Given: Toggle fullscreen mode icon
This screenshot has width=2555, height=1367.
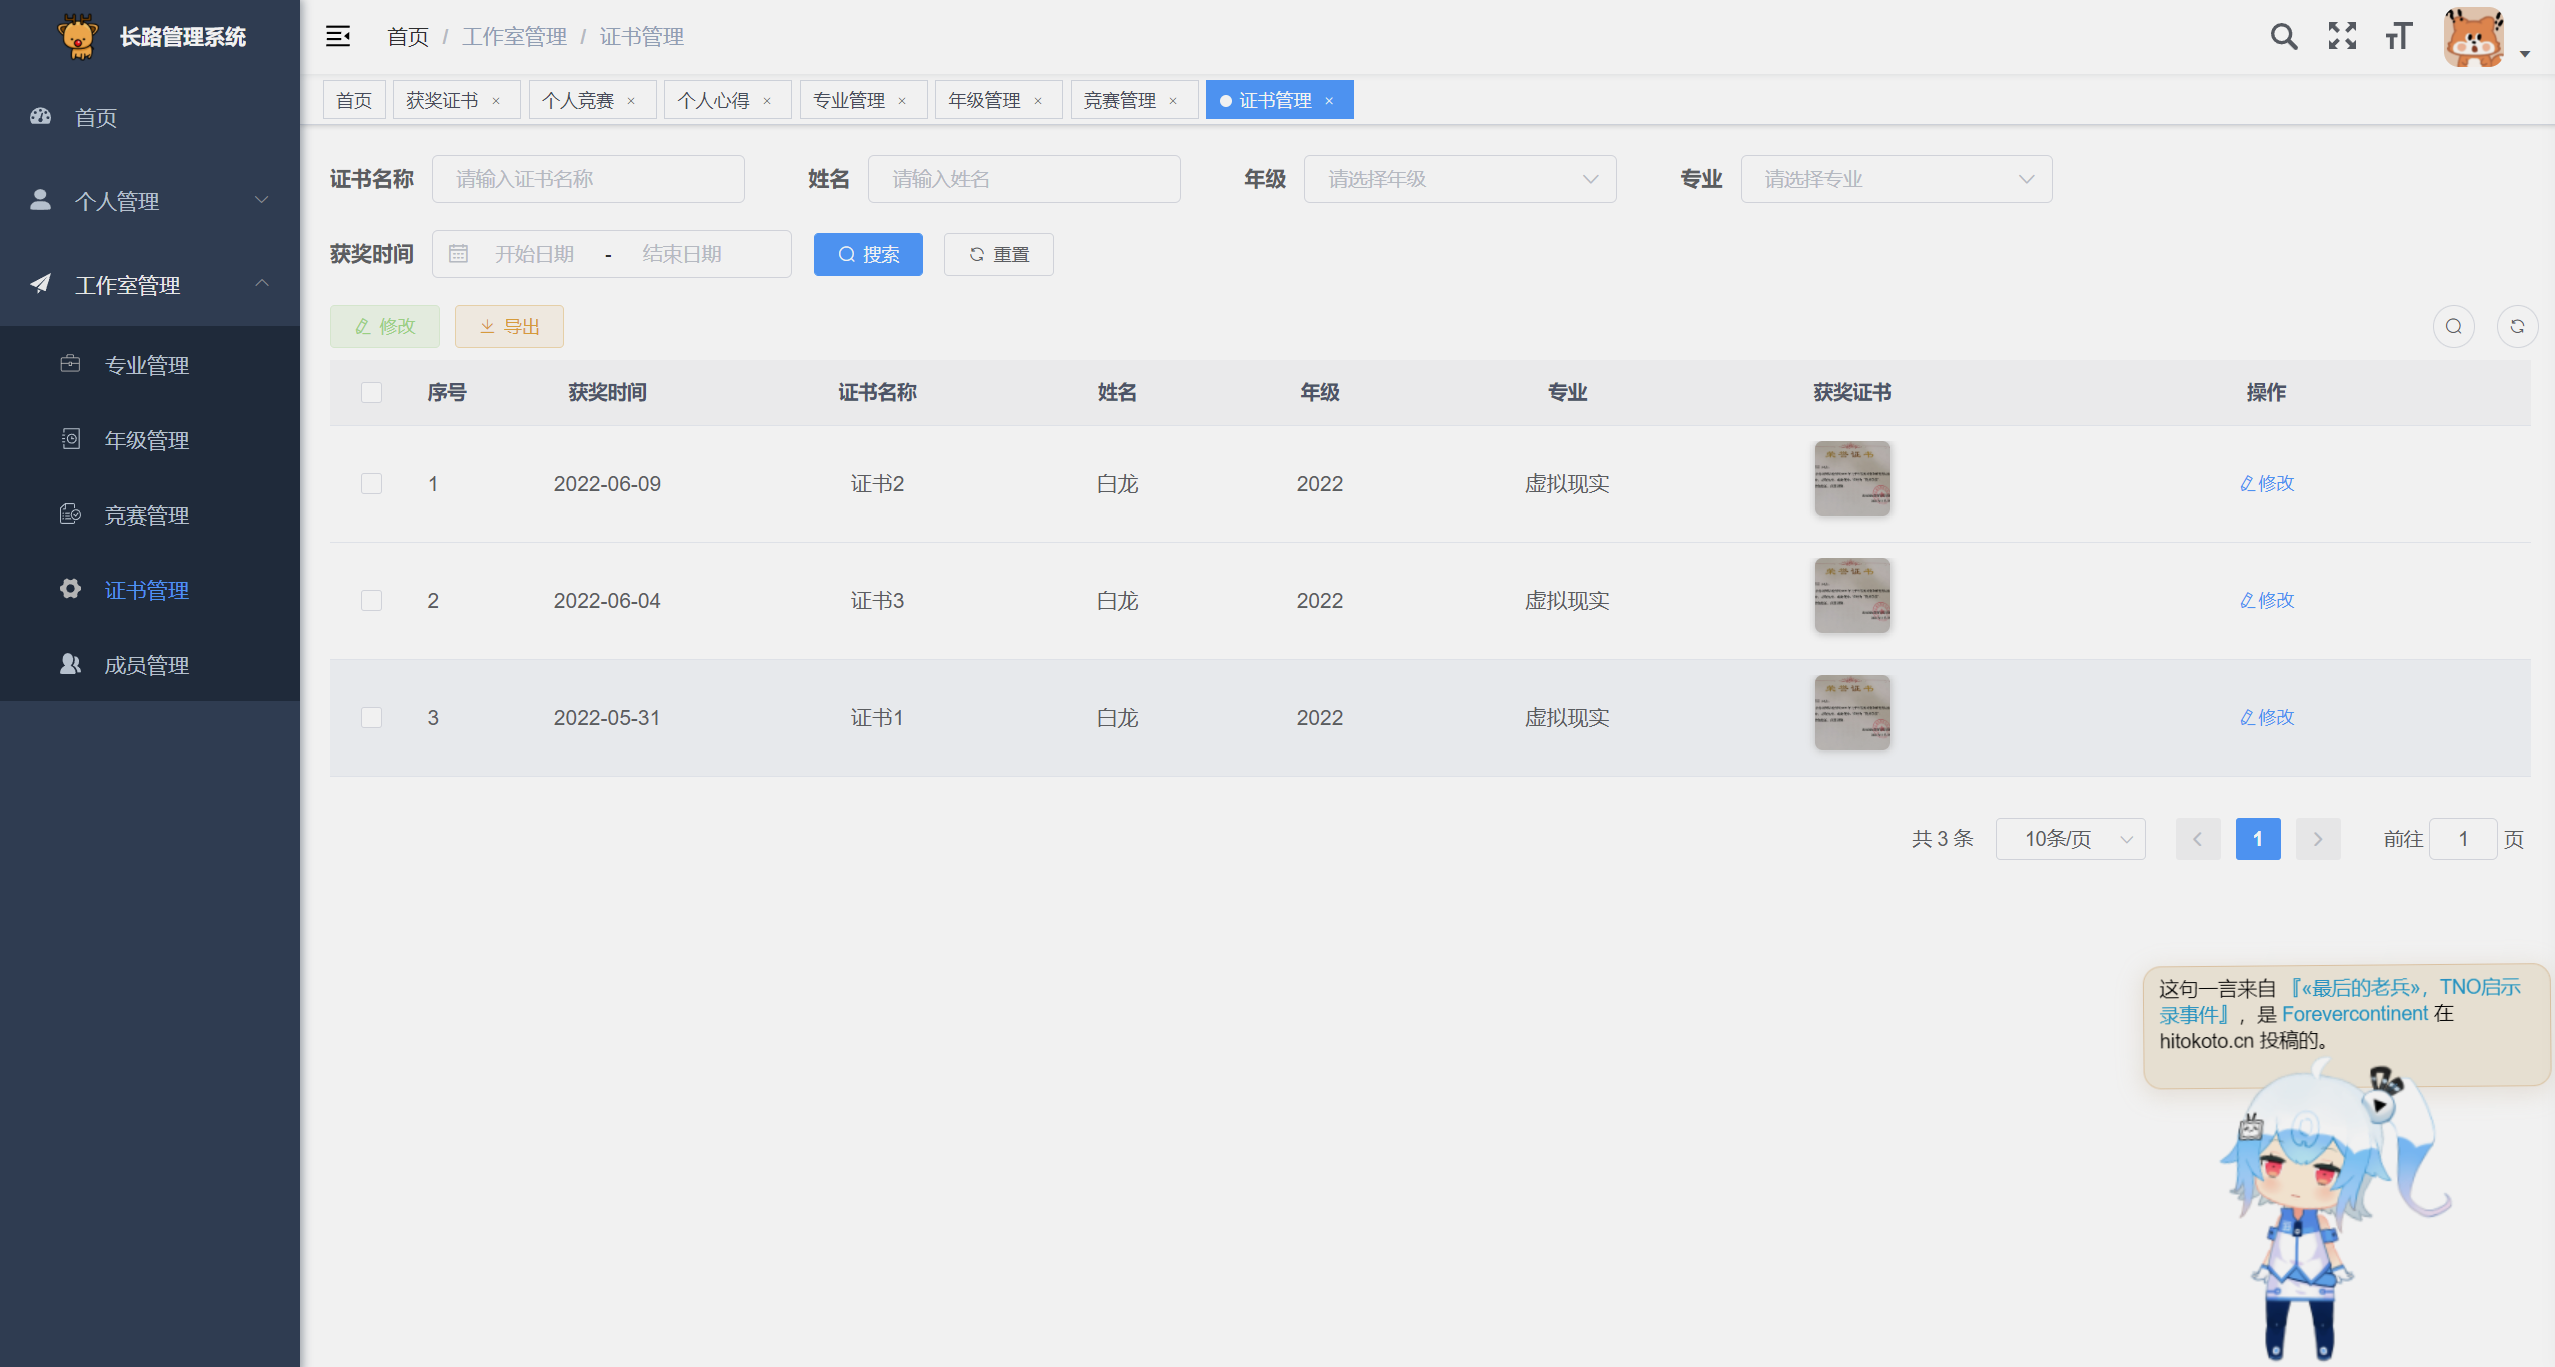Looking at the screenshot, I should pos(2341,37).
